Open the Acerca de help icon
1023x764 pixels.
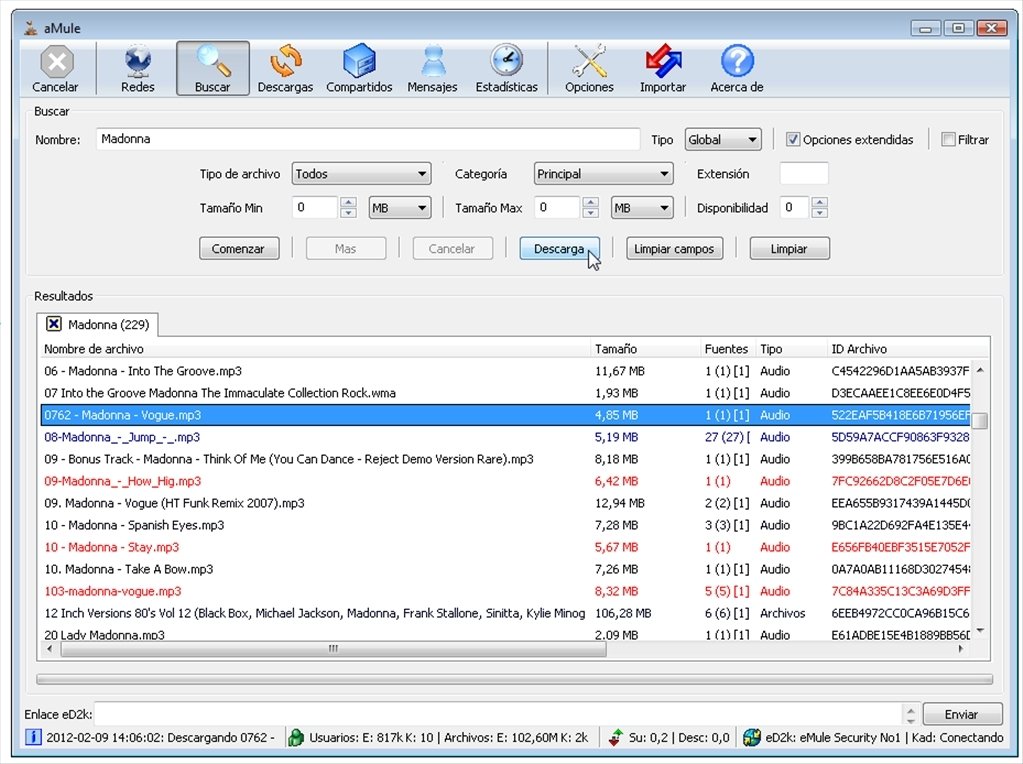[737, 69]
